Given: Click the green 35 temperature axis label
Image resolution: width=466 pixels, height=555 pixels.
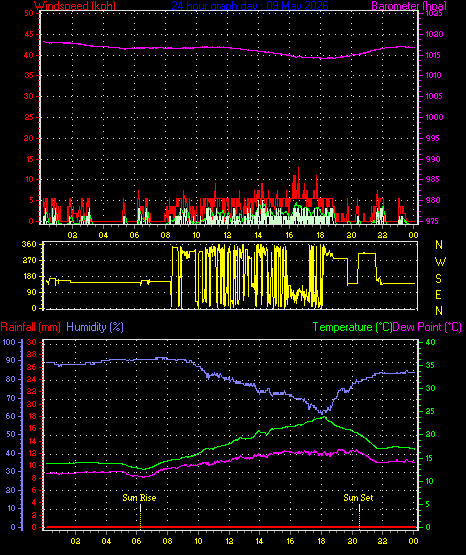Looking at the screenshot, I should pyautogui.click(x=430, y=365).
